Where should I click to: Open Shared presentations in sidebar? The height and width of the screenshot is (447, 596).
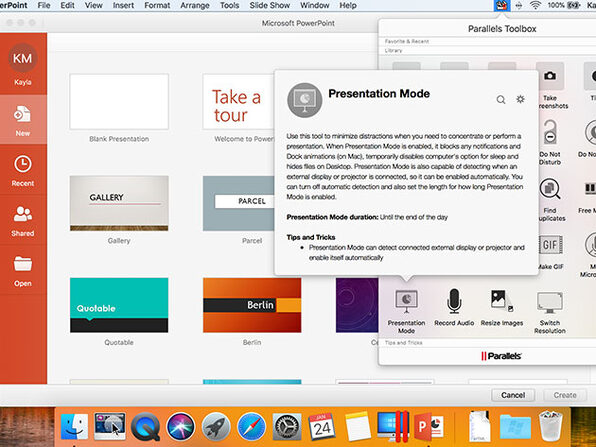[23, 220]
